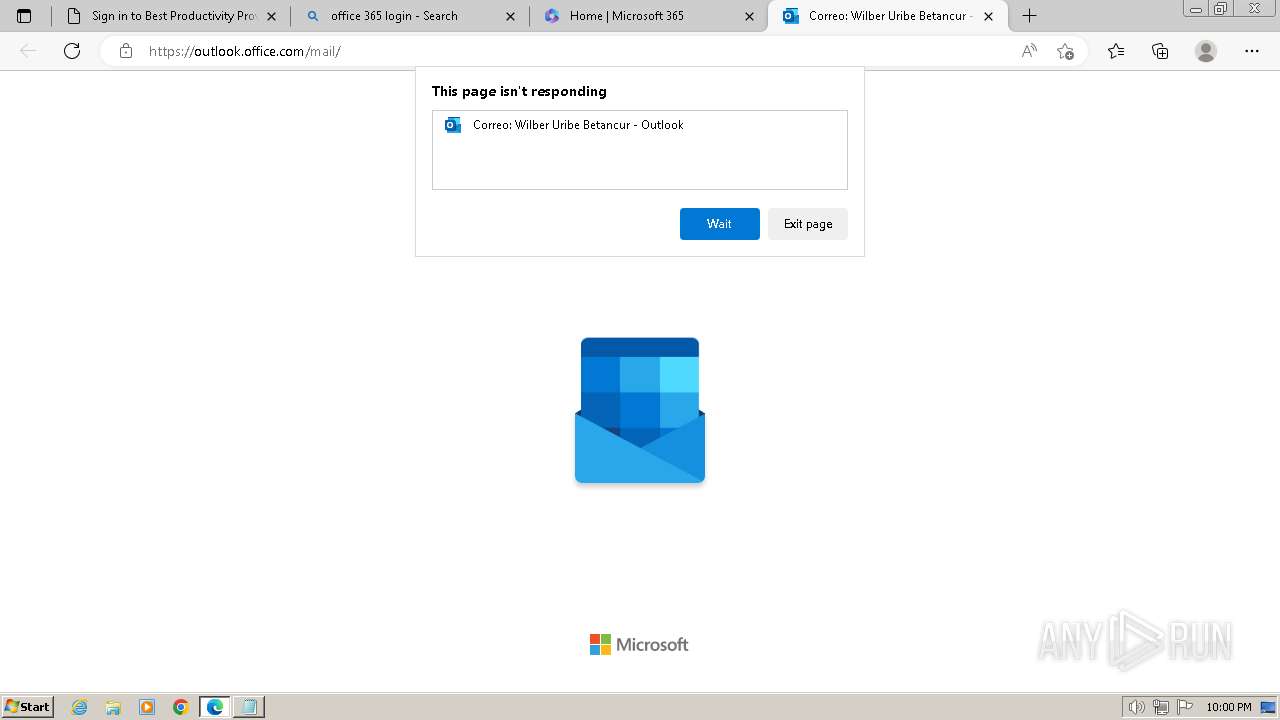Open the Read aloud option
The height and width of the screenshot is (720, 1280).
coord(1029,51)
